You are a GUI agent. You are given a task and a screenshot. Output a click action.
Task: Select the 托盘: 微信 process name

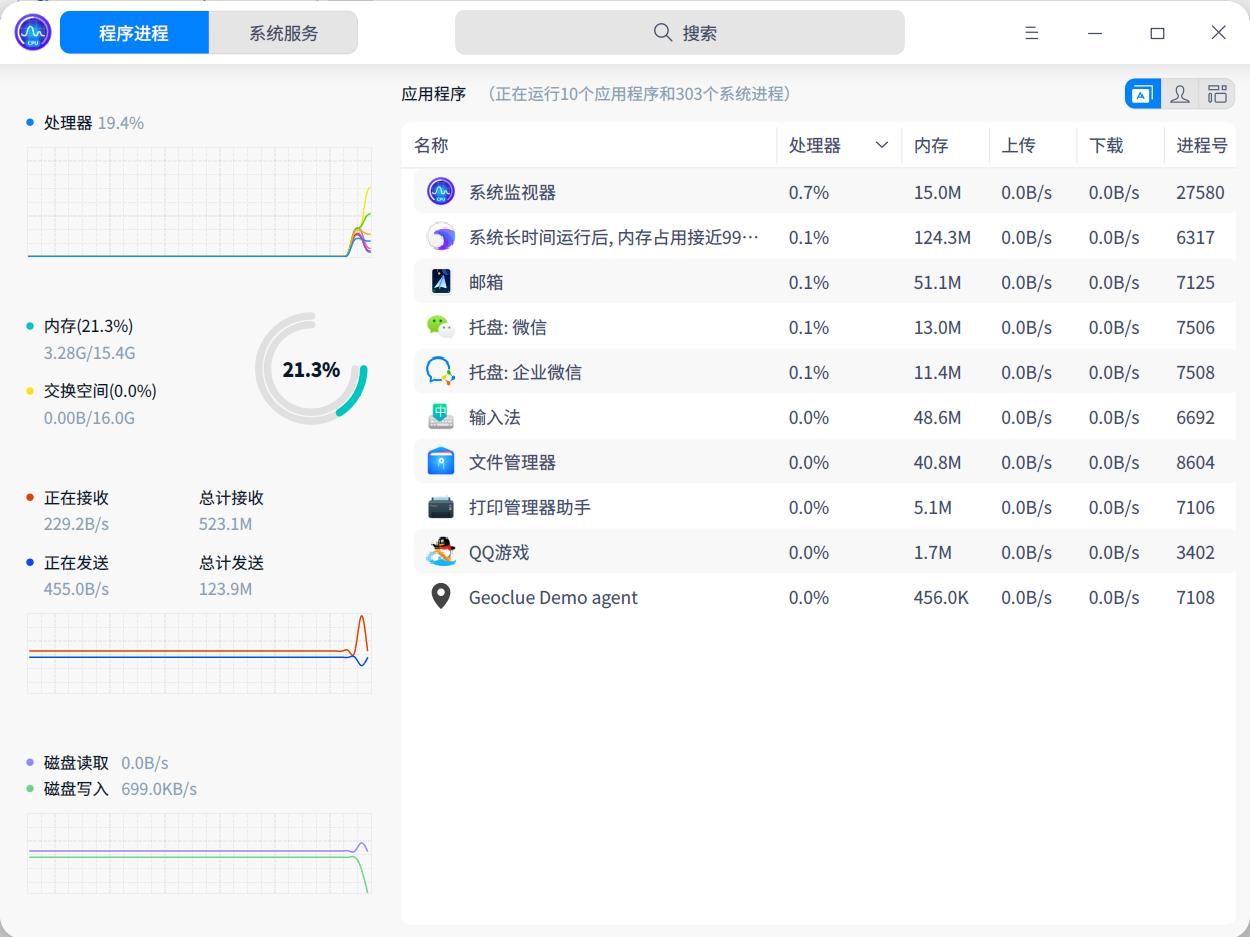tap(508, 328)
